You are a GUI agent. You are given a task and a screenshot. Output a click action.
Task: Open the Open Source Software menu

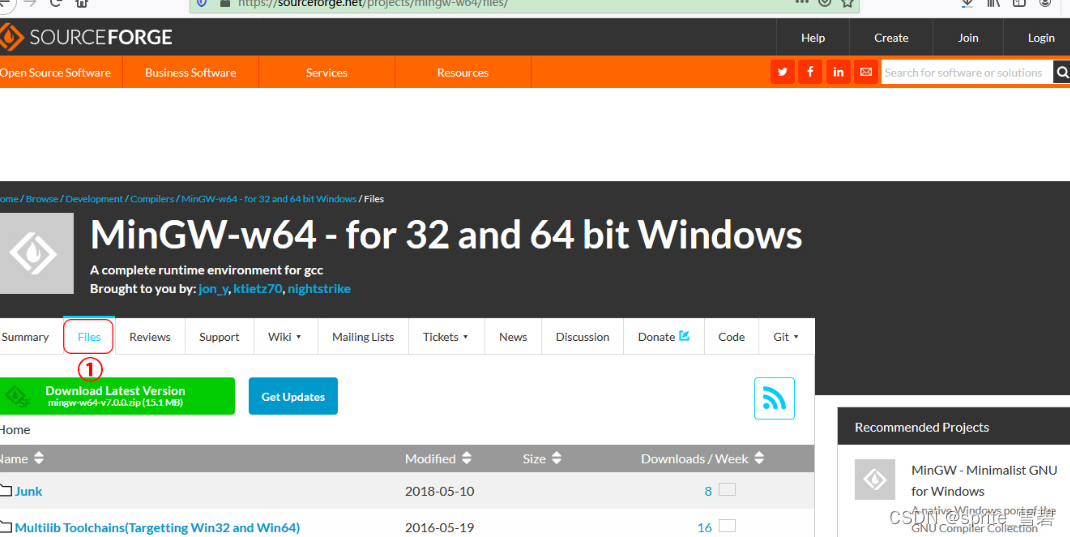point(56,72)
